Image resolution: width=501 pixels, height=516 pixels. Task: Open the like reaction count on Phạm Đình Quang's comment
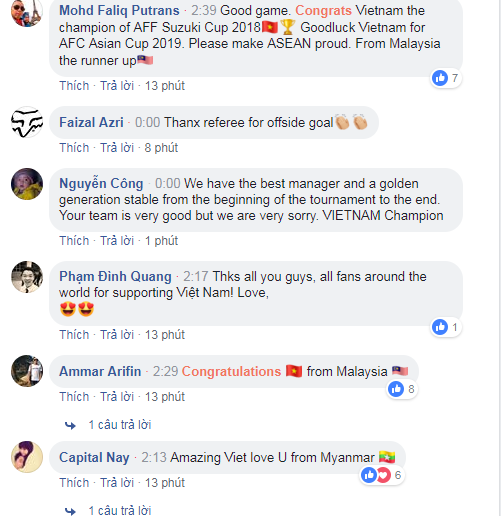[446, 327]
